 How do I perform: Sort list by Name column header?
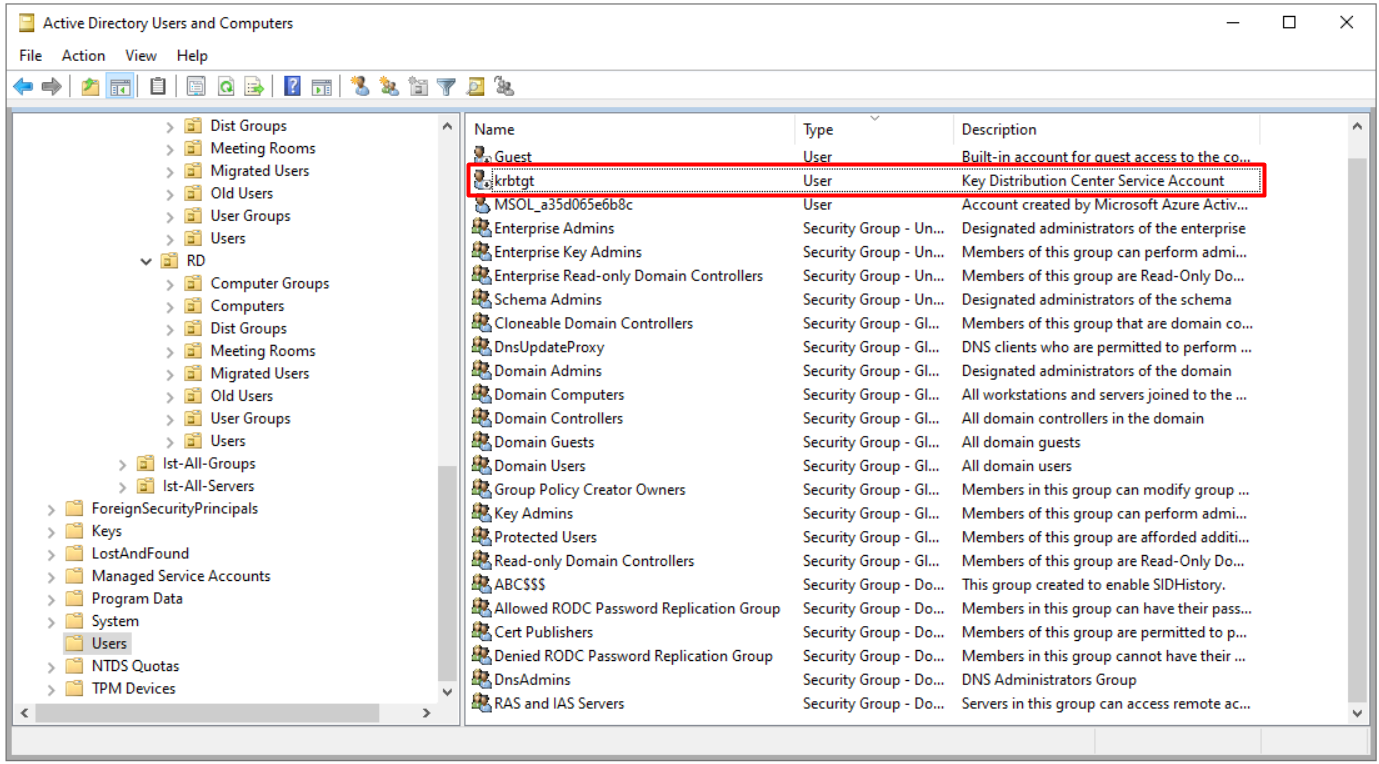pos(631,129)
